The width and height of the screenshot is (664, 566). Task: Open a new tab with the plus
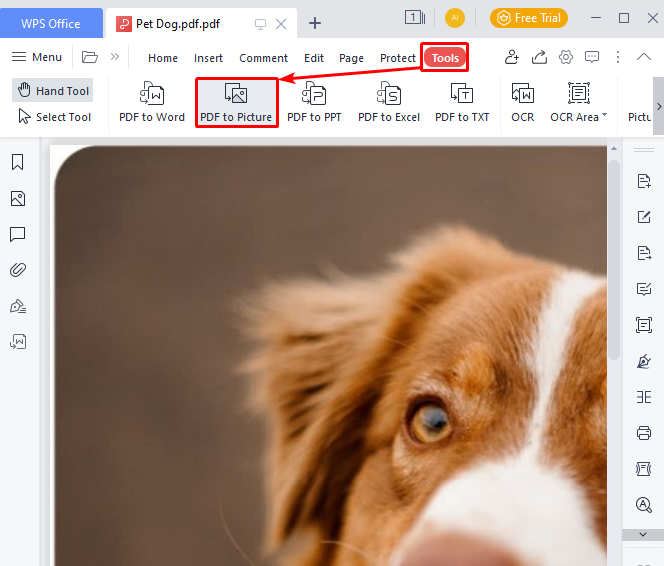[x=315, y=23]
